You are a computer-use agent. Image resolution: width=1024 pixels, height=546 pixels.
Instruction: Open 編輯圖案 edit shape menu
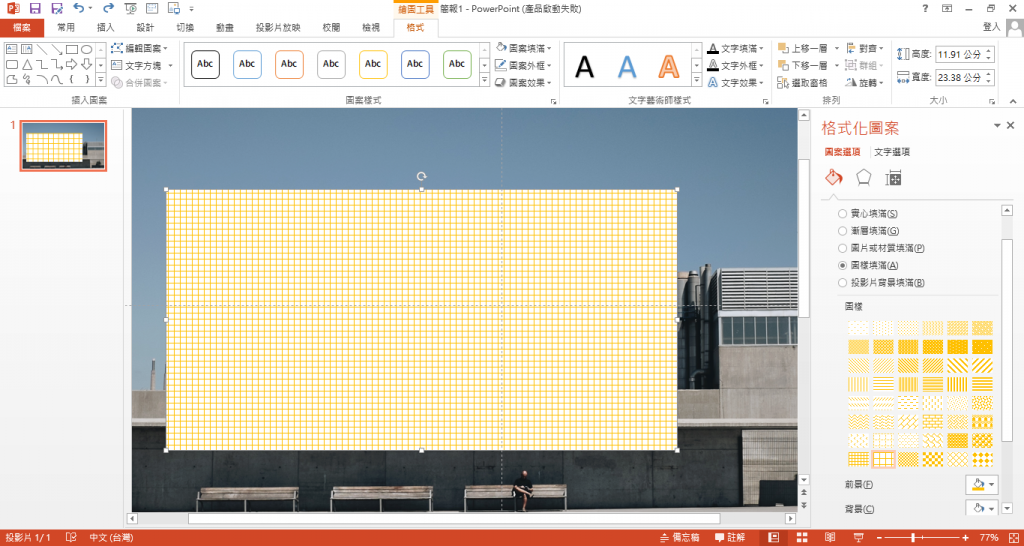coord(139,48)
